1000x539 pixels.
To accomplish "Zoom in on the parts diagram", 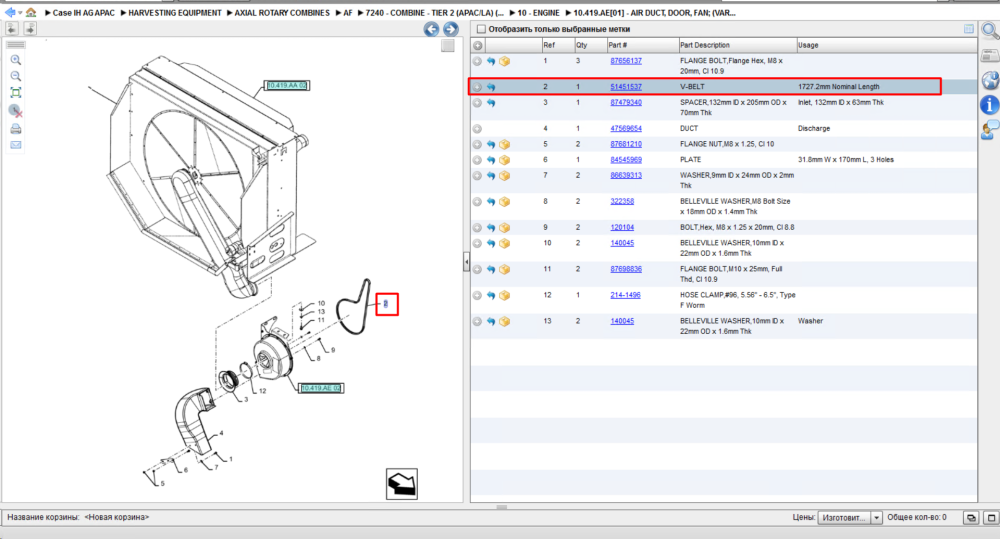I will click(16, 60).
